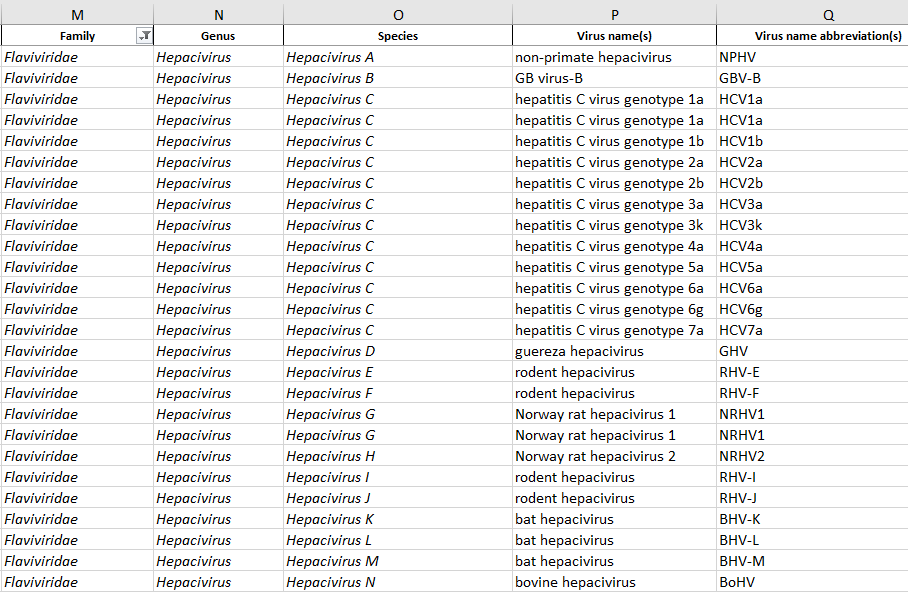This screenshot has width=908, height=592.
Task: Click the bovine hepacivirus cell
Action: (614, 582)
